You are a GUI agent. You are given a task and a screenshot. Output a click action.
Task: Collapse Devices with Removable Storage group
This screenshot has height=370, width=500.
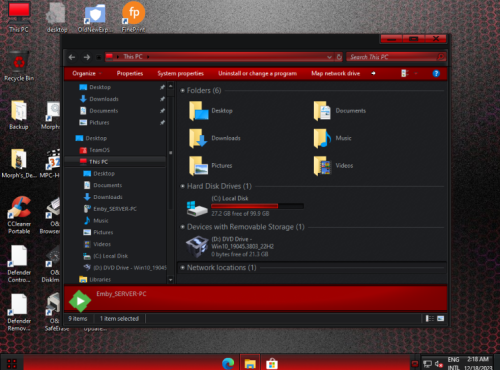pos(183,227)
